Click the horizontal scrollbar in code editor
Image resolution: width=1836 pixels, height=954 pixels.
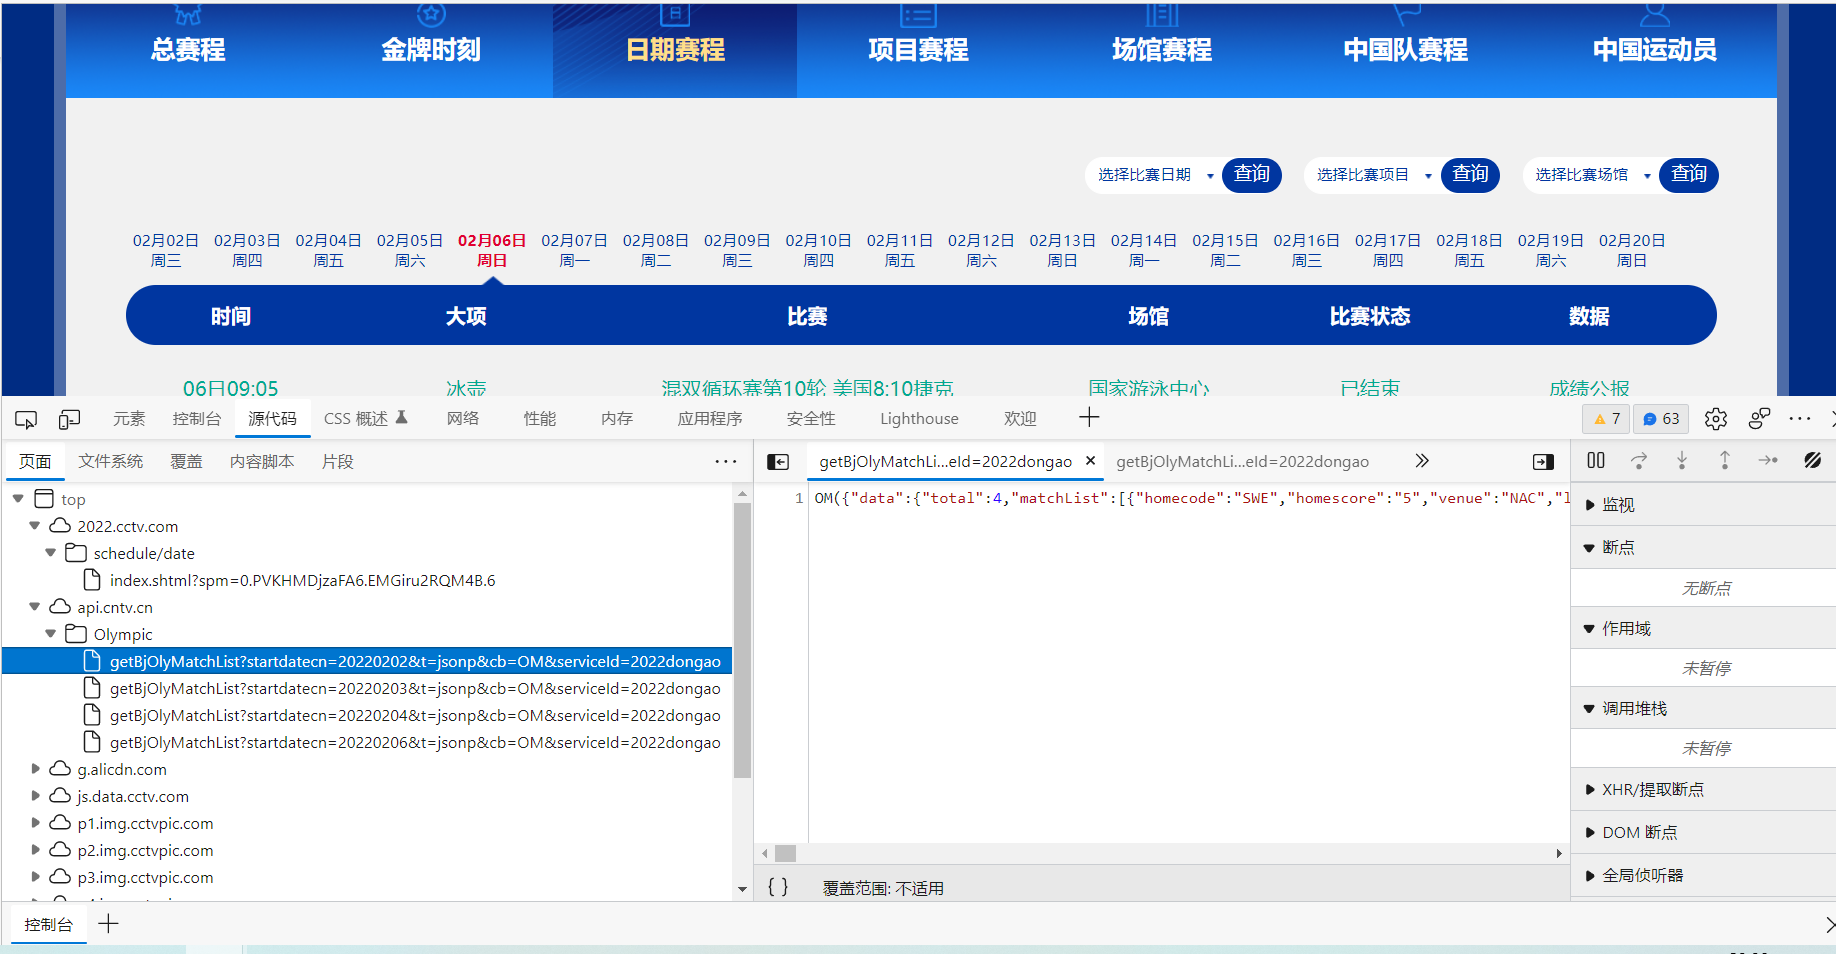point(1160,853)
